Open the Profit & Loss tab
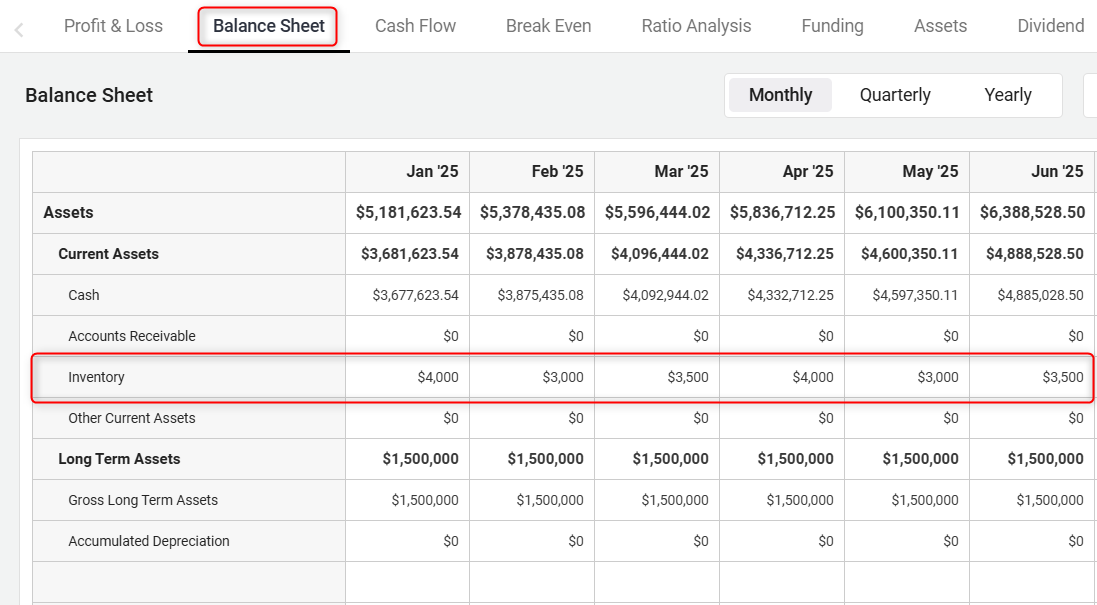 113,26
